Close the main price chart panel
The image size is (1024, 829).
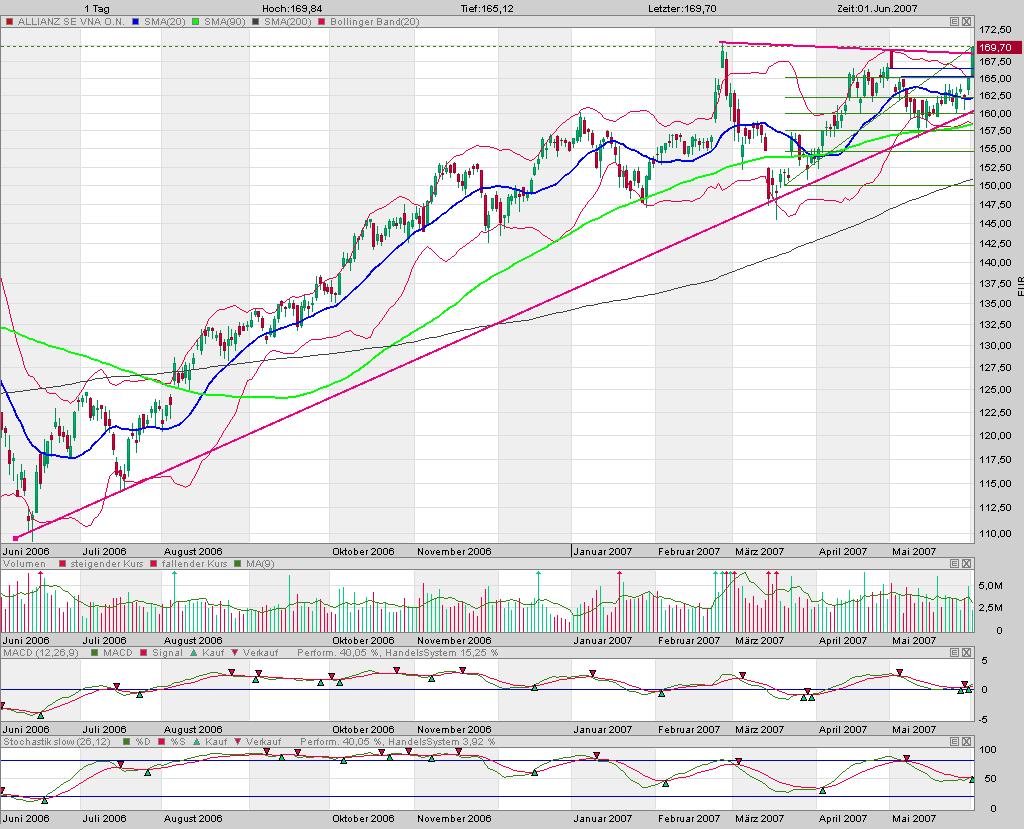967,20
